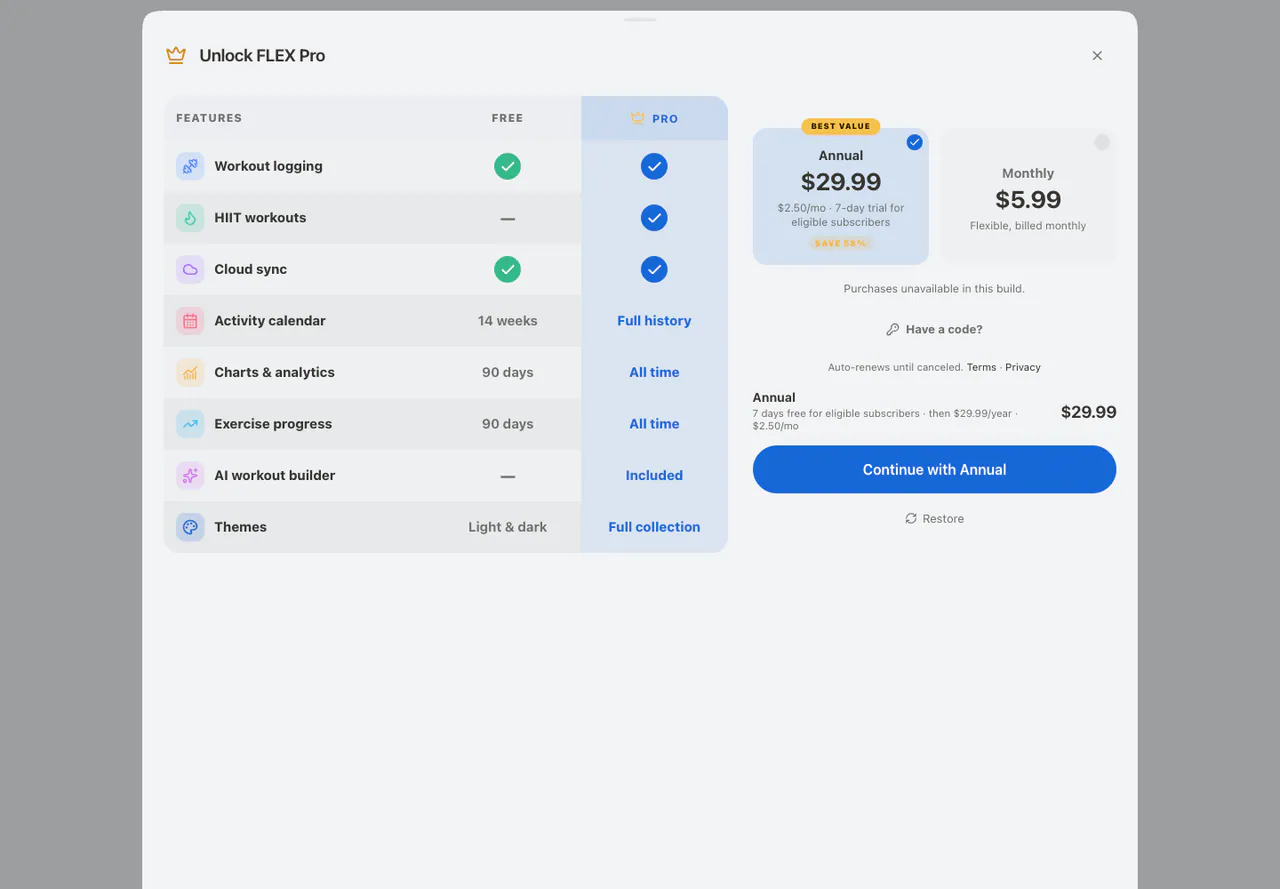Select the Annual plan radio checkmark
This screenshot has width=1280, height=889.
coord(914,142)
